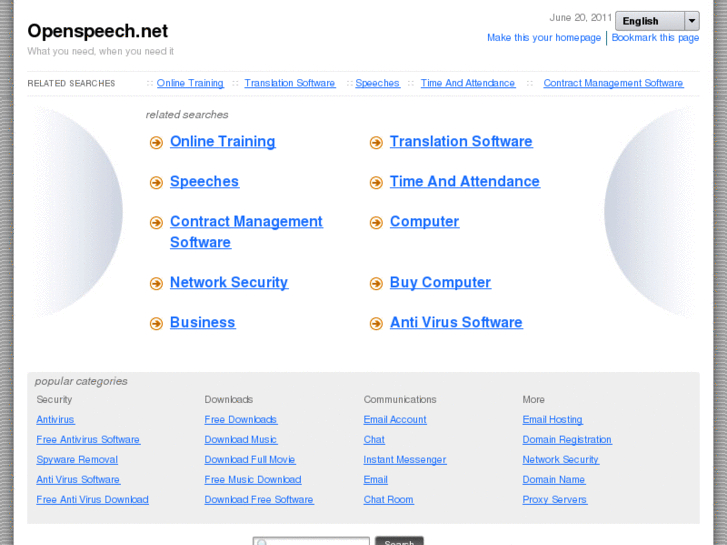This screenshot has height=545, width=727.
Task: Open the Download Full Movie link
Action: (250, 460)
